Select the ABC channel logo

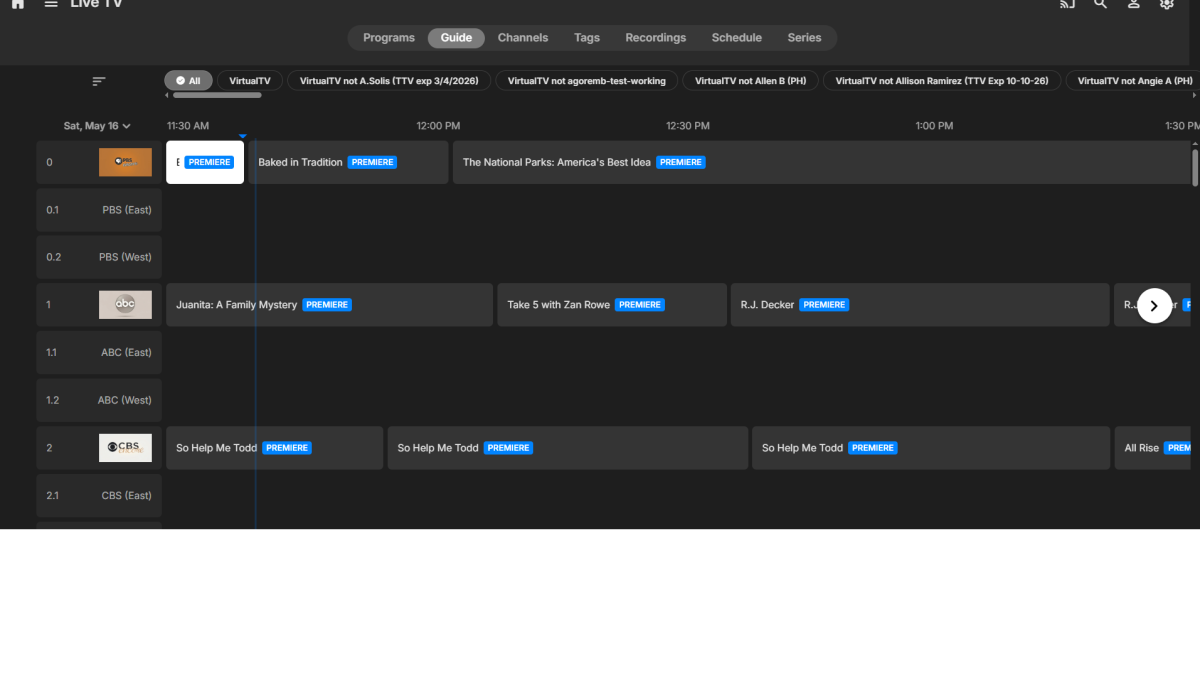click(125, 305)
